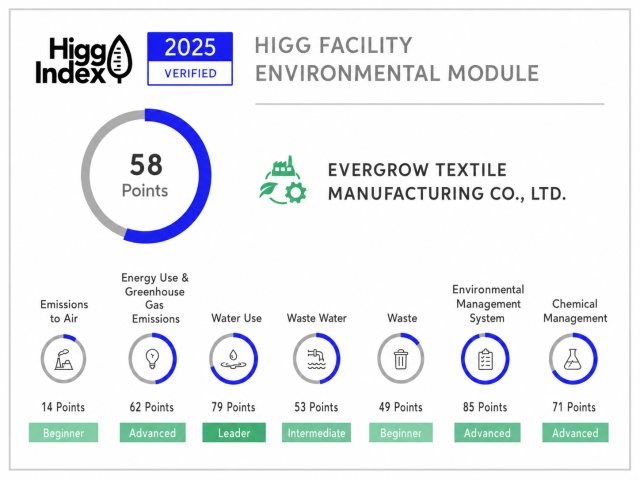The width and height of the screenshot is (640, 480).
Task: Click the 58 Points overall score
Action: click(145, 176)
